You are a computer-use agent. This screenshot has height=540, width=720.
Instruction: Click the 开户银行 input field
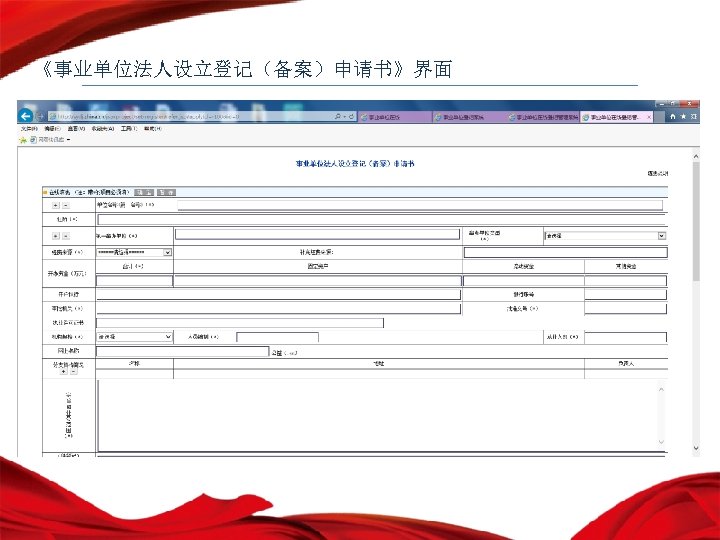coord(278,294)
